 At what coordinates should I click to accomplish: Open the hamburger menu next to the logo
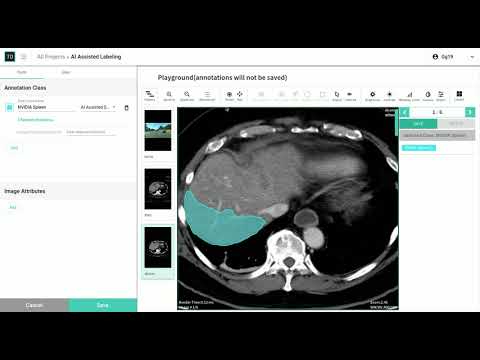click(24, 57)
